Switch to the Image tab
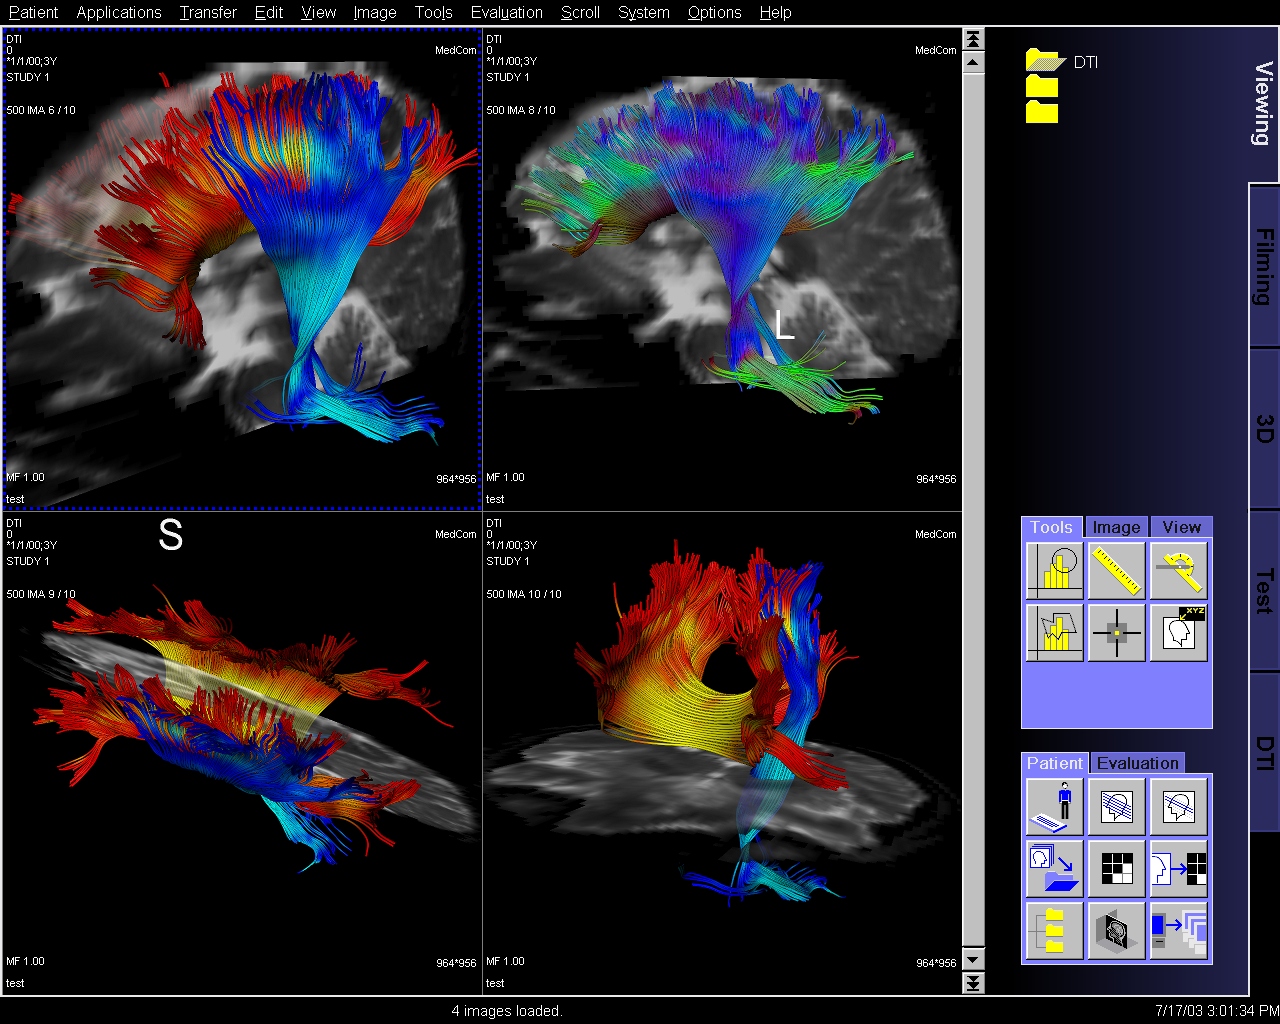1280x1024 pixels. click(1116, 527)
